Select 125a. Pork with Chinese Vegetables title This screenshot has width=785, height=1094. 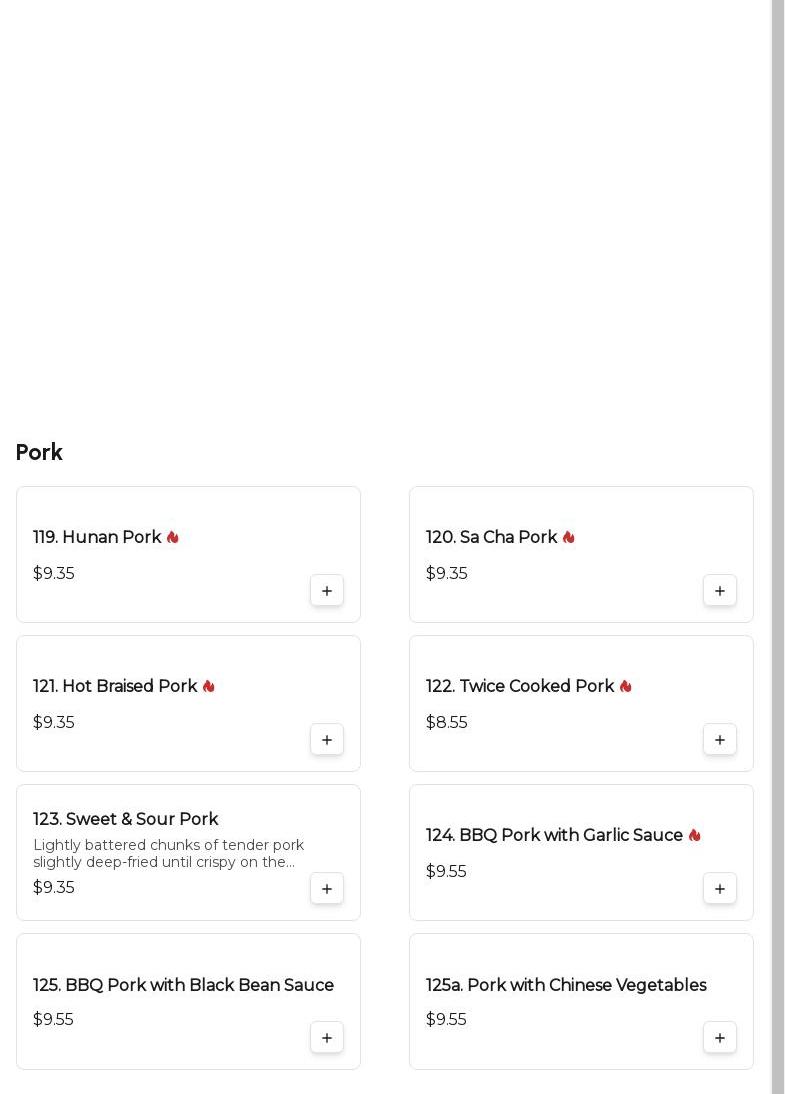click(566, 986)
